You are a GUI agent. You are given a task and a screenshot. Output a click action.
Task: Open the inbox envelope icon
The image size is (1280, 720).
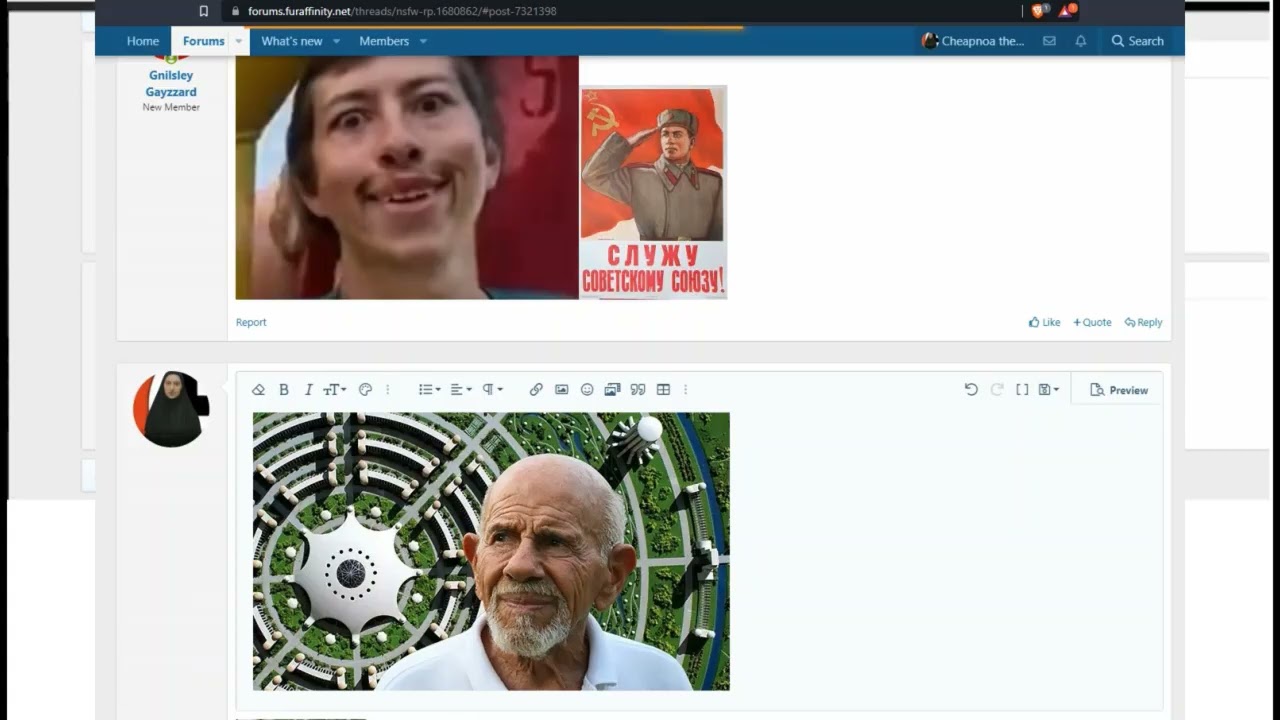pyautogui.click(x=1049, y=41)
